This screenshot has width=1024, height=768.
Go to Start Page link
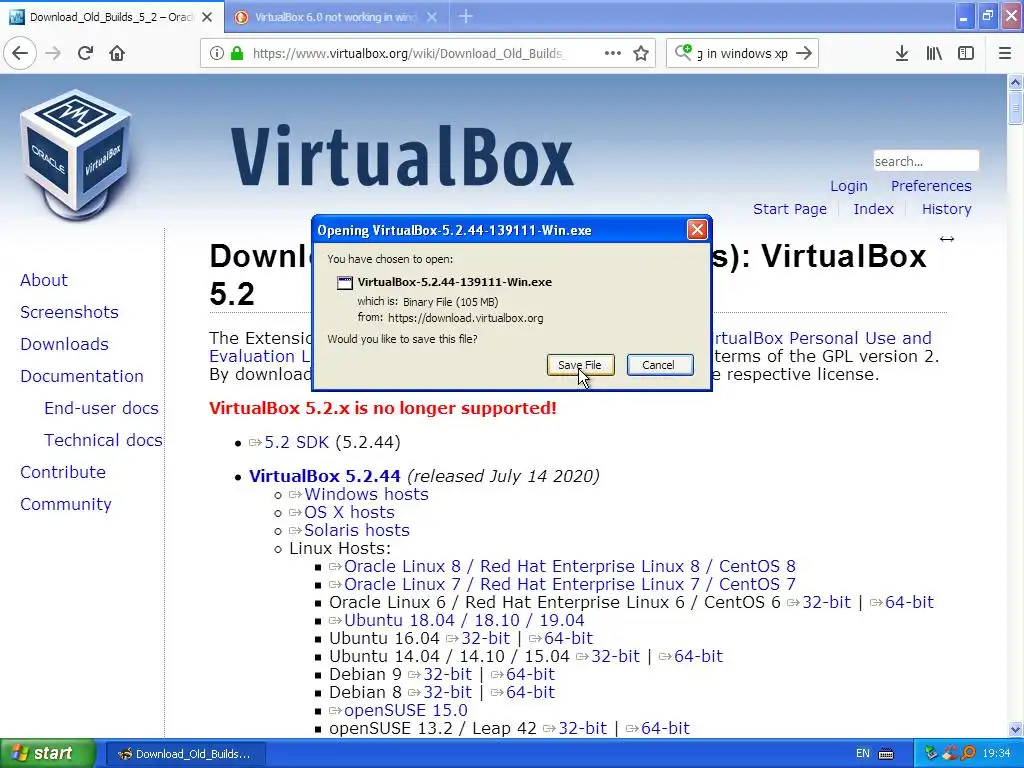[790, 209]
